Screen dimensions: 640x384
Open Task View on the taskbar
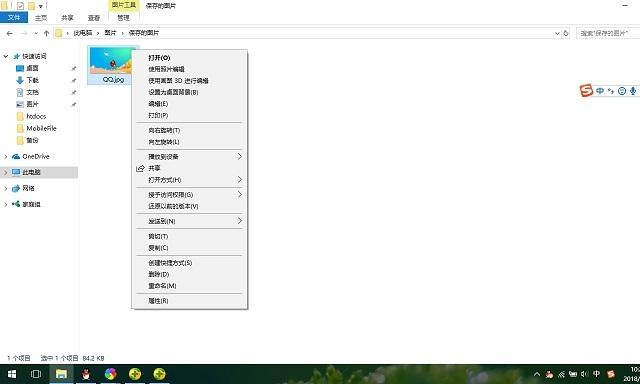[36, 374]
